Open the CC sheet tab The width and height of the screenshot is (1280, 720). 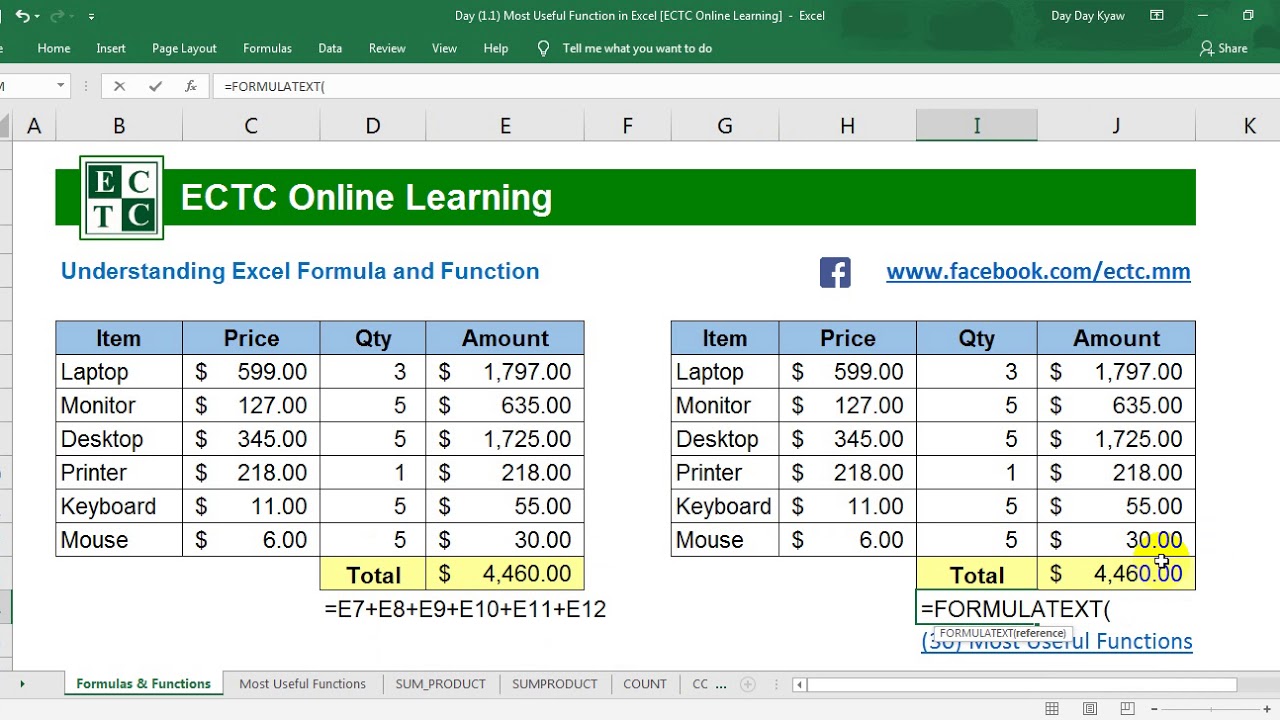click(x=700, y=684)
